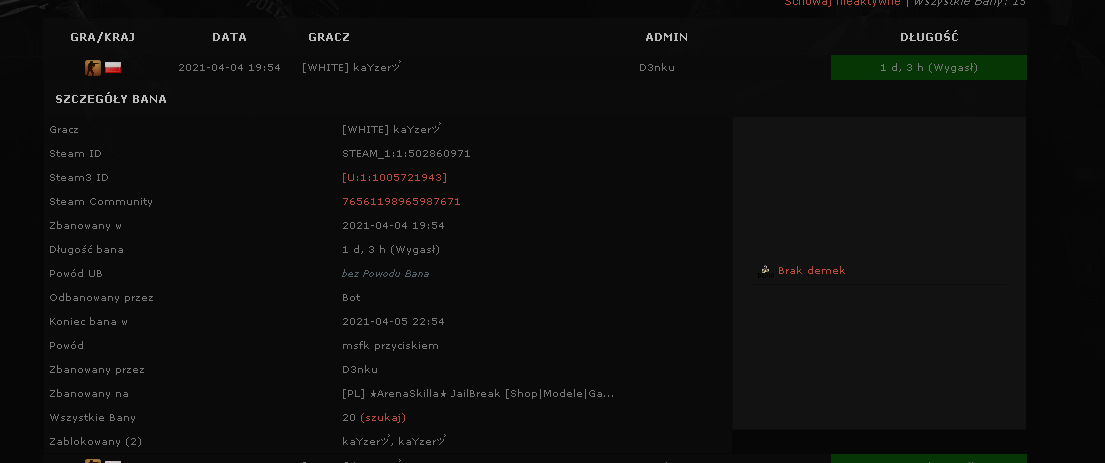Click admin name D3nku in ban row
The image size is (1105, 463).
click(x=657, y=68)
